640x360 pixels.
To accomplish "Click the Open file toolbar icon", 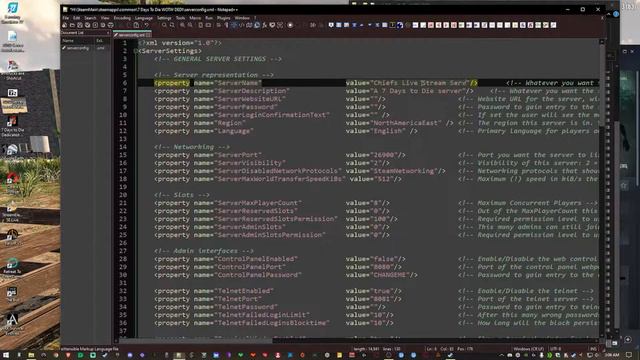I will (x=73, y=25).
